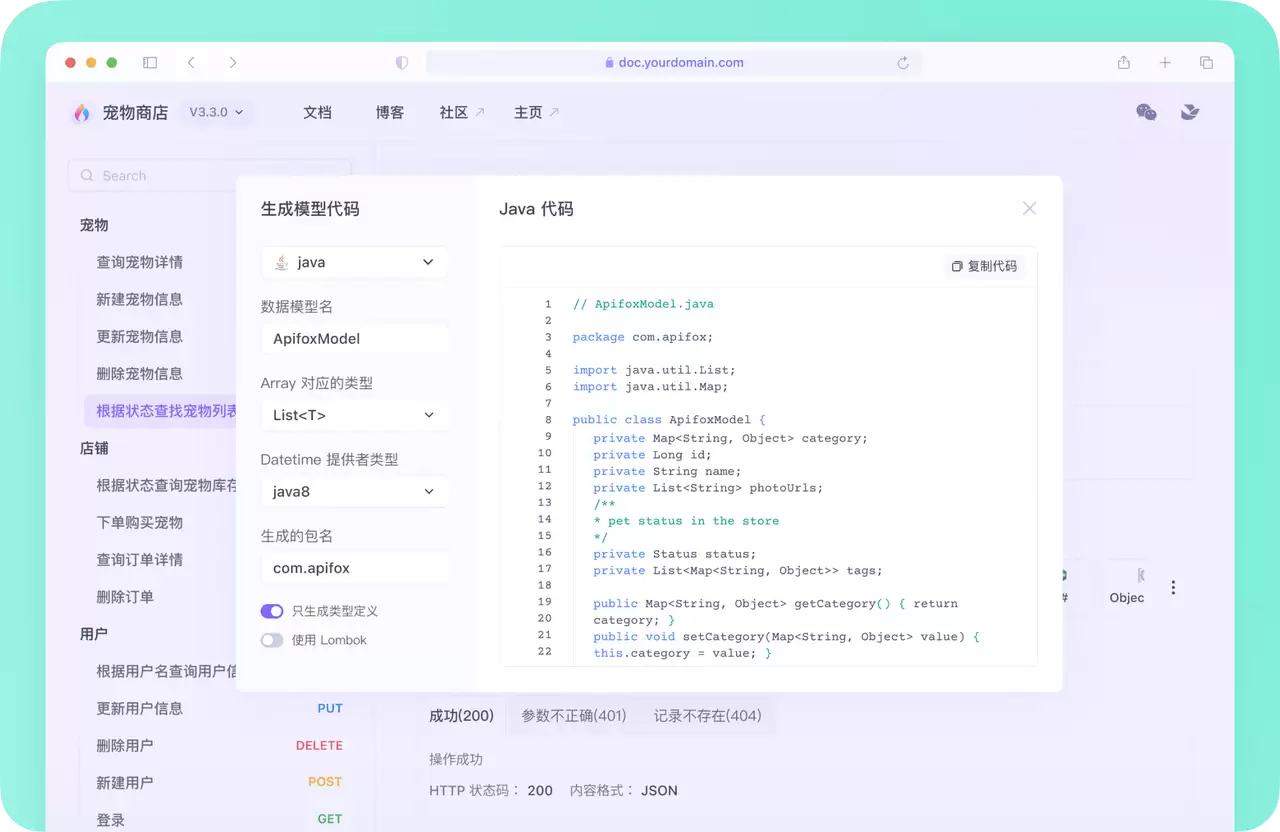Open 查询订单详情 in sidebar
1280x832 pixels.
coord(140,559)
